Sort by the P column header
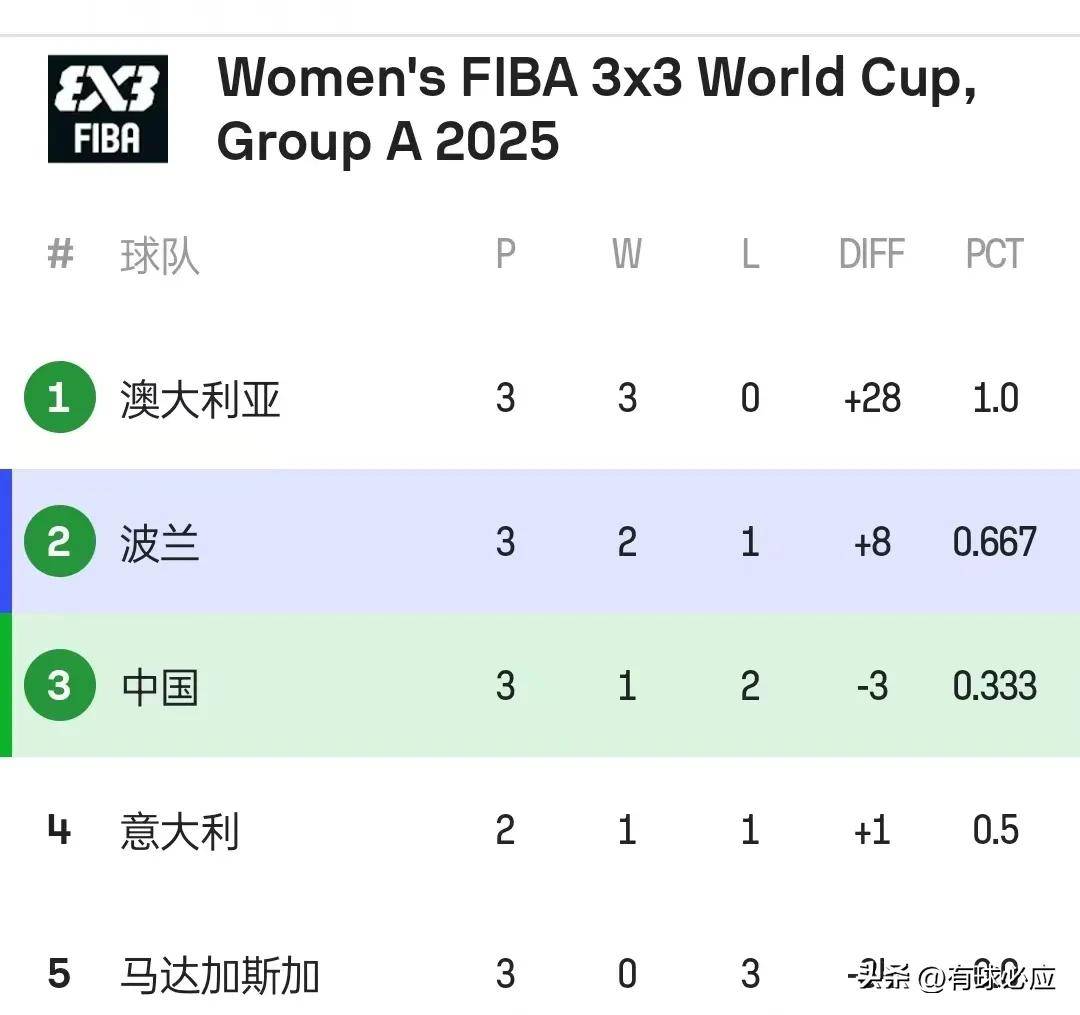 506,253
